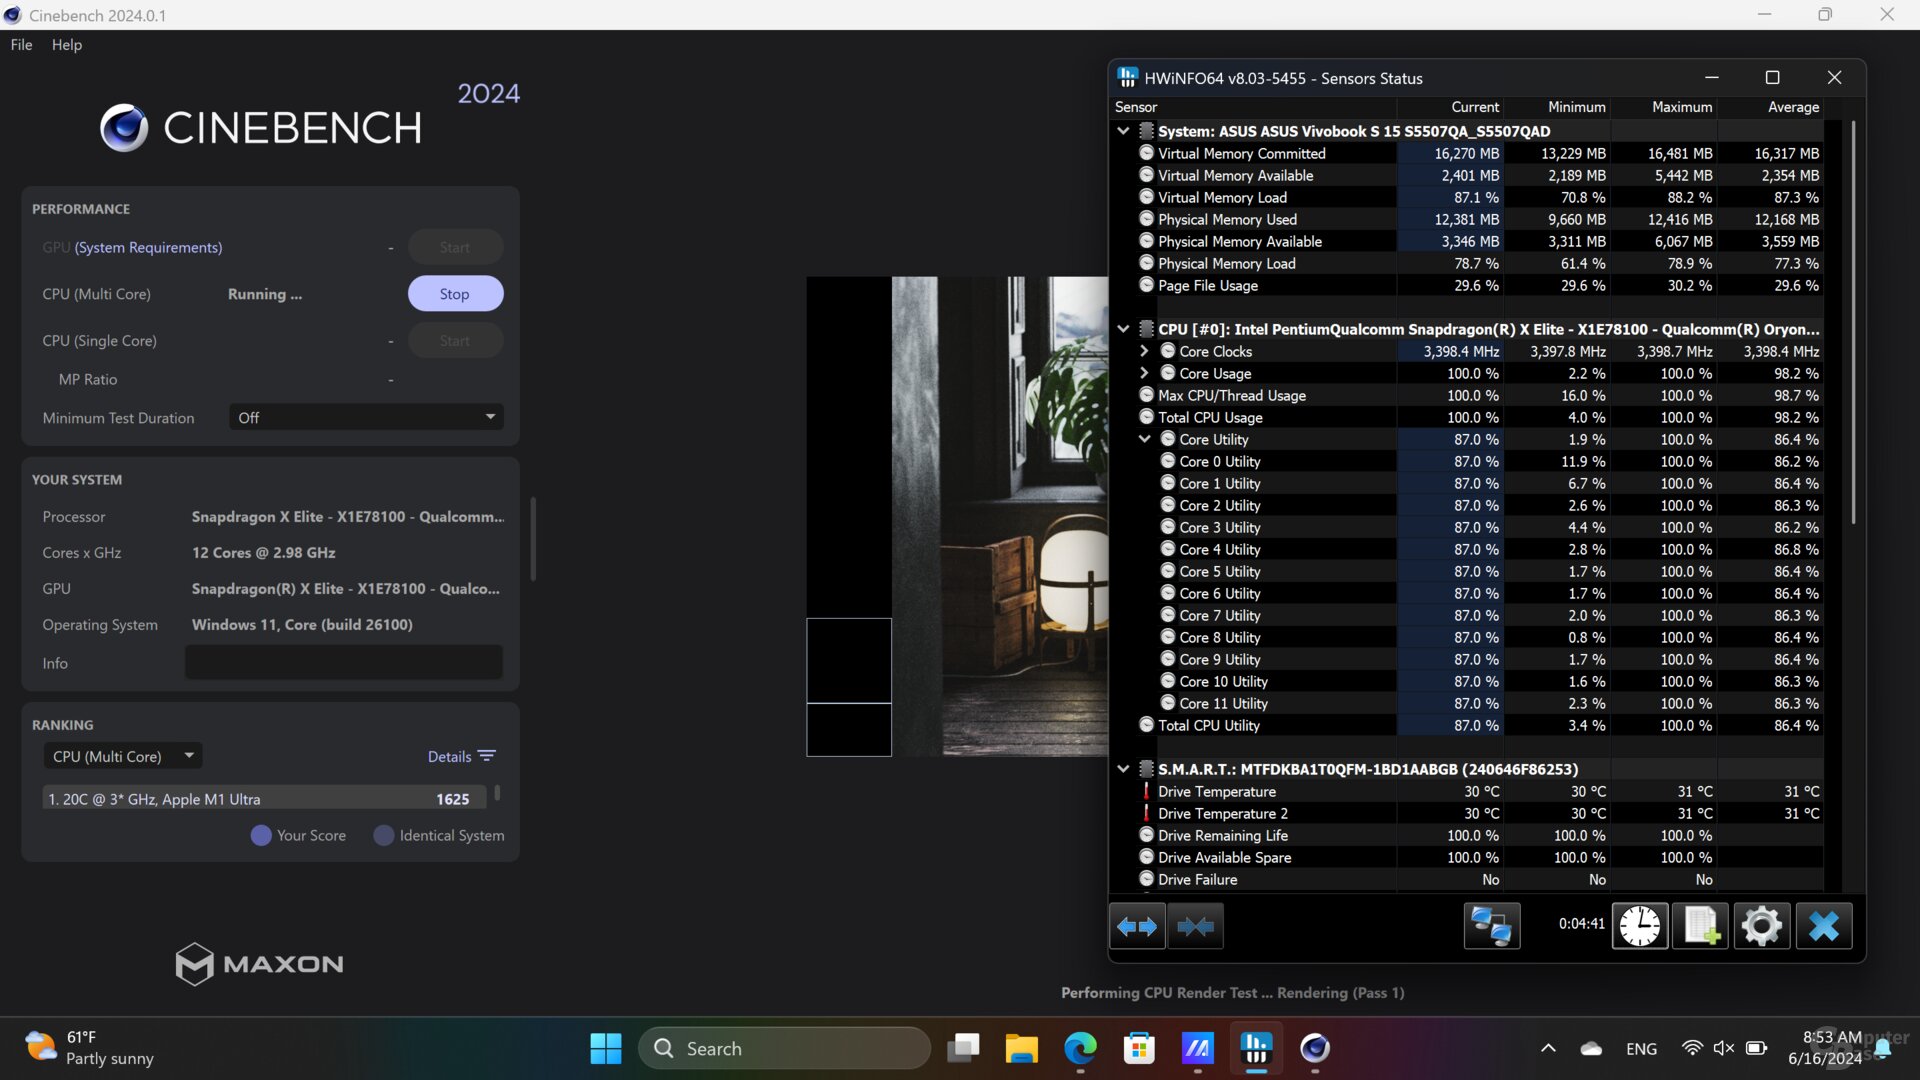Click the Apple M1 Ultra ranking bar
The width and height of the screenshot is (1920, 1080).
265,799
